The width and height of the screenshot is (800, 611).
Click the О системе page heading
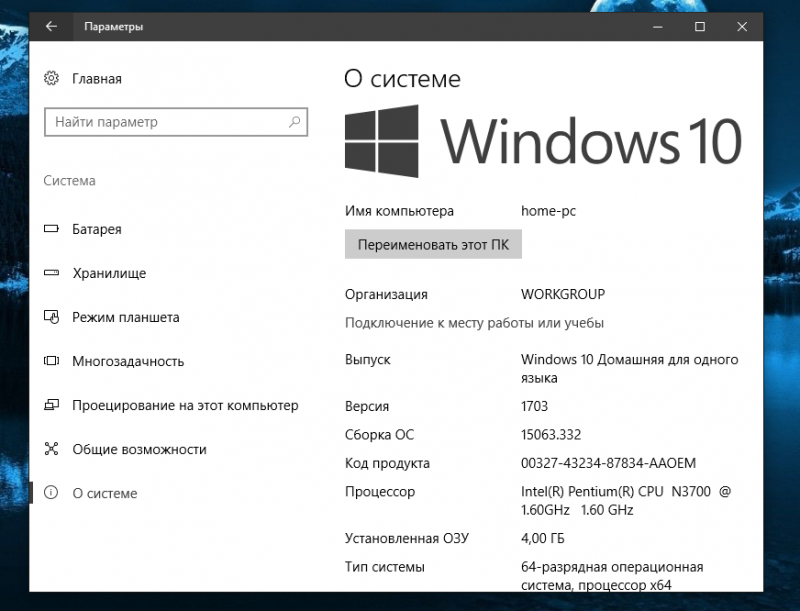click(403, 79)
